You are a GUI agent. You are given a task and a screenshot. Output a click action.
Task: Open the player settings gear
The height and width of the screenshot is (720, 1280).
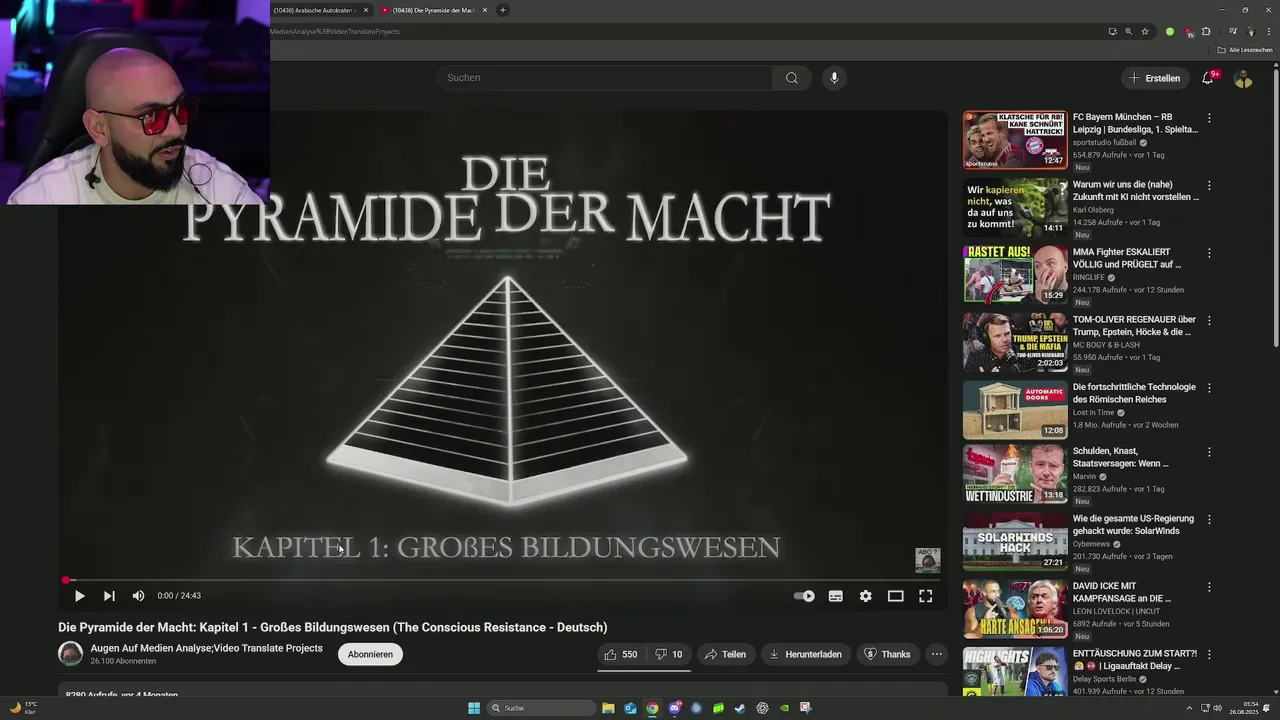[x=866, y=596]
